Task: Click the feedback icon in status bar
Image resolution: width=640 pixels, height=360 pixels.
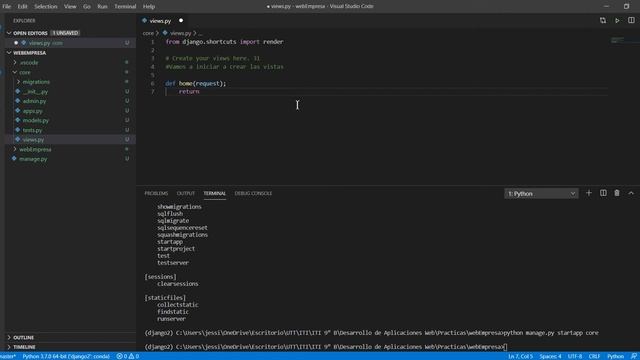Action: pos(634,356)
